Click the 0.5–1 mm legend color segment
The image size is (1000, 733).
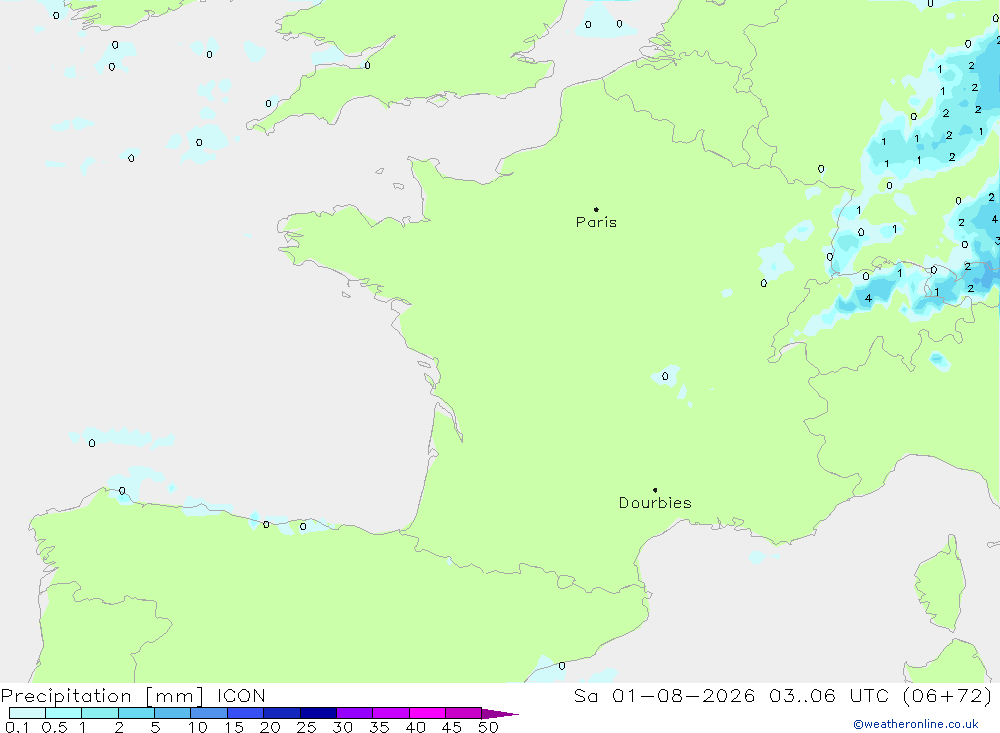click(64, 713)
